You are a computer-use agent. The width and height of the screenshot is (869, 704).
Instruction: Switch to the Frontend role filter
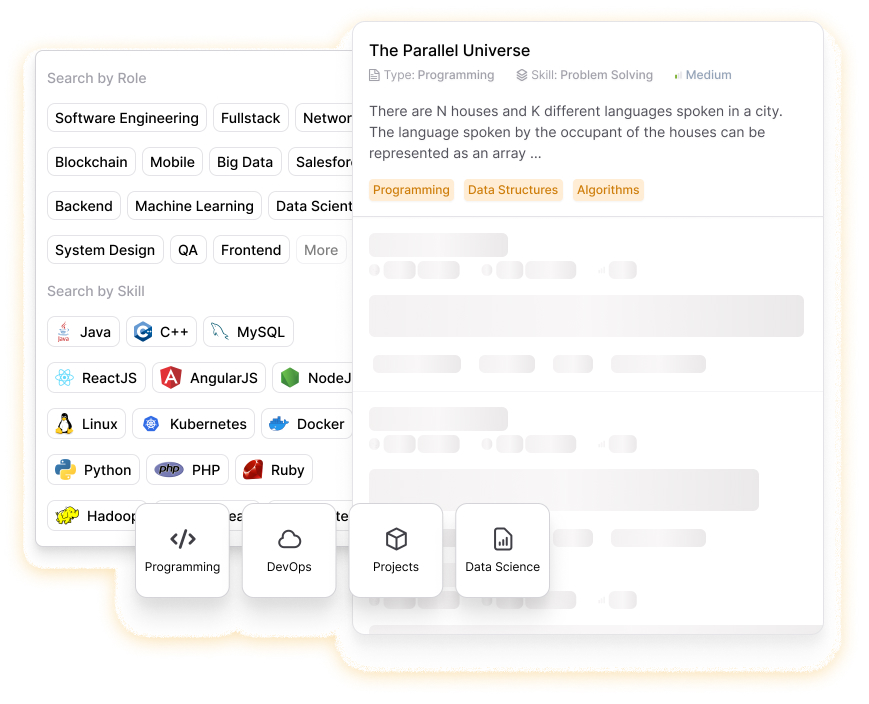[250, 249]
